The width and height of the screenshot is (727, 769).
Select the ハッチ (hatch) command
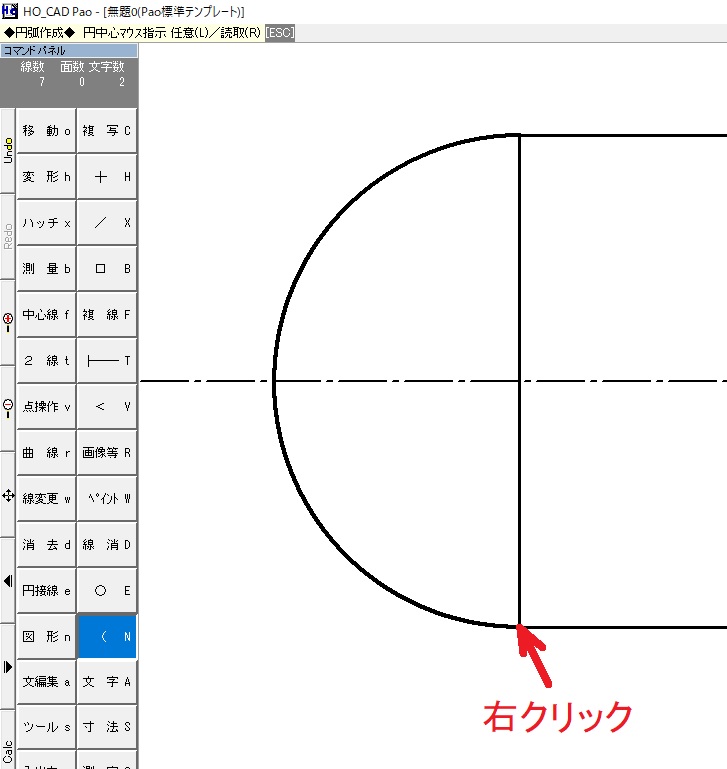click(x=47, y=222)
